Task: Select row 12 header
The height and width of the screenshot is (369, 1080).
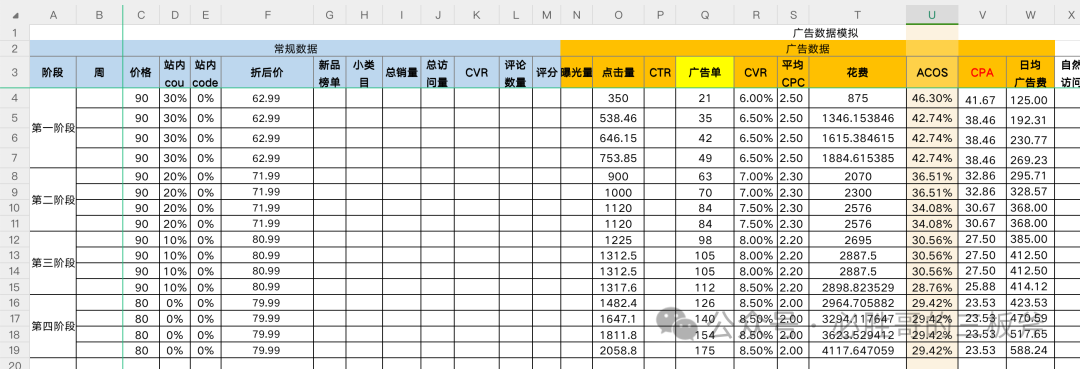Action: click(x=14, y=240)
